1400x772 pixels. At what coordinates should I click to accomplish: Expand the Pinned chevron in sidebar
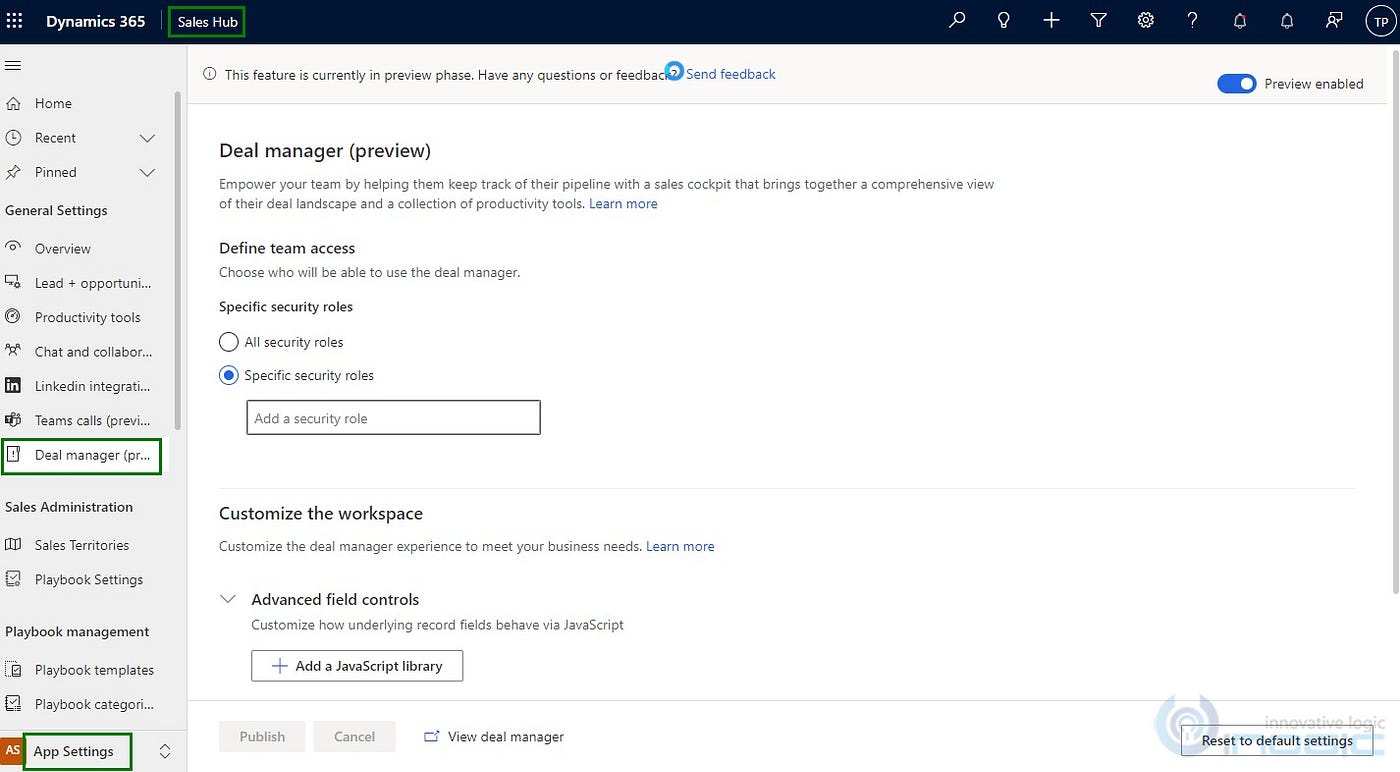(147, 172)
